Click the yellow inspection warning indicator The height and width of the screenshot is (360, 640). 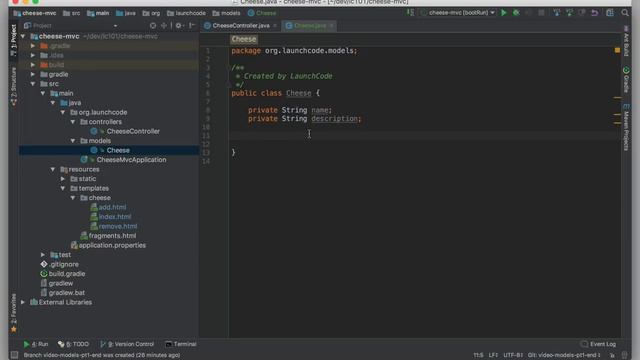point(617,50)
